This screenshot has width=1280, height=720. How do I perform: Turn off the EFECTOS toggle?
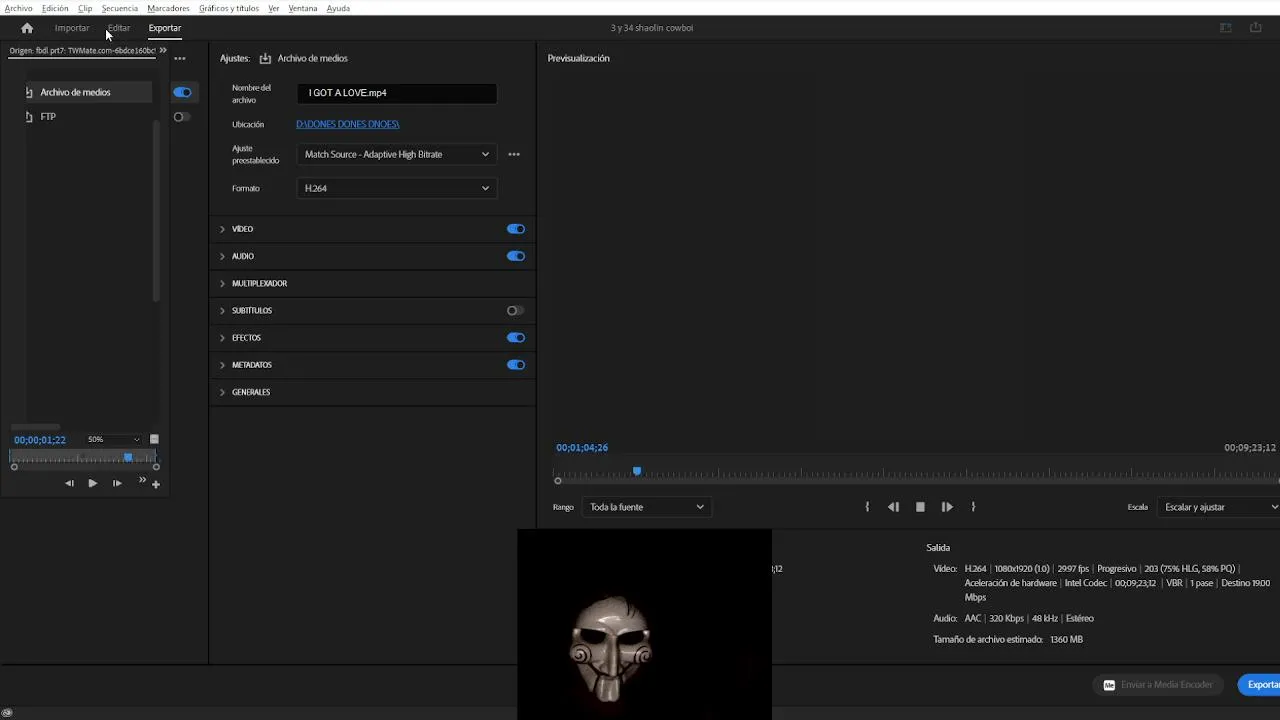point(516,337)
